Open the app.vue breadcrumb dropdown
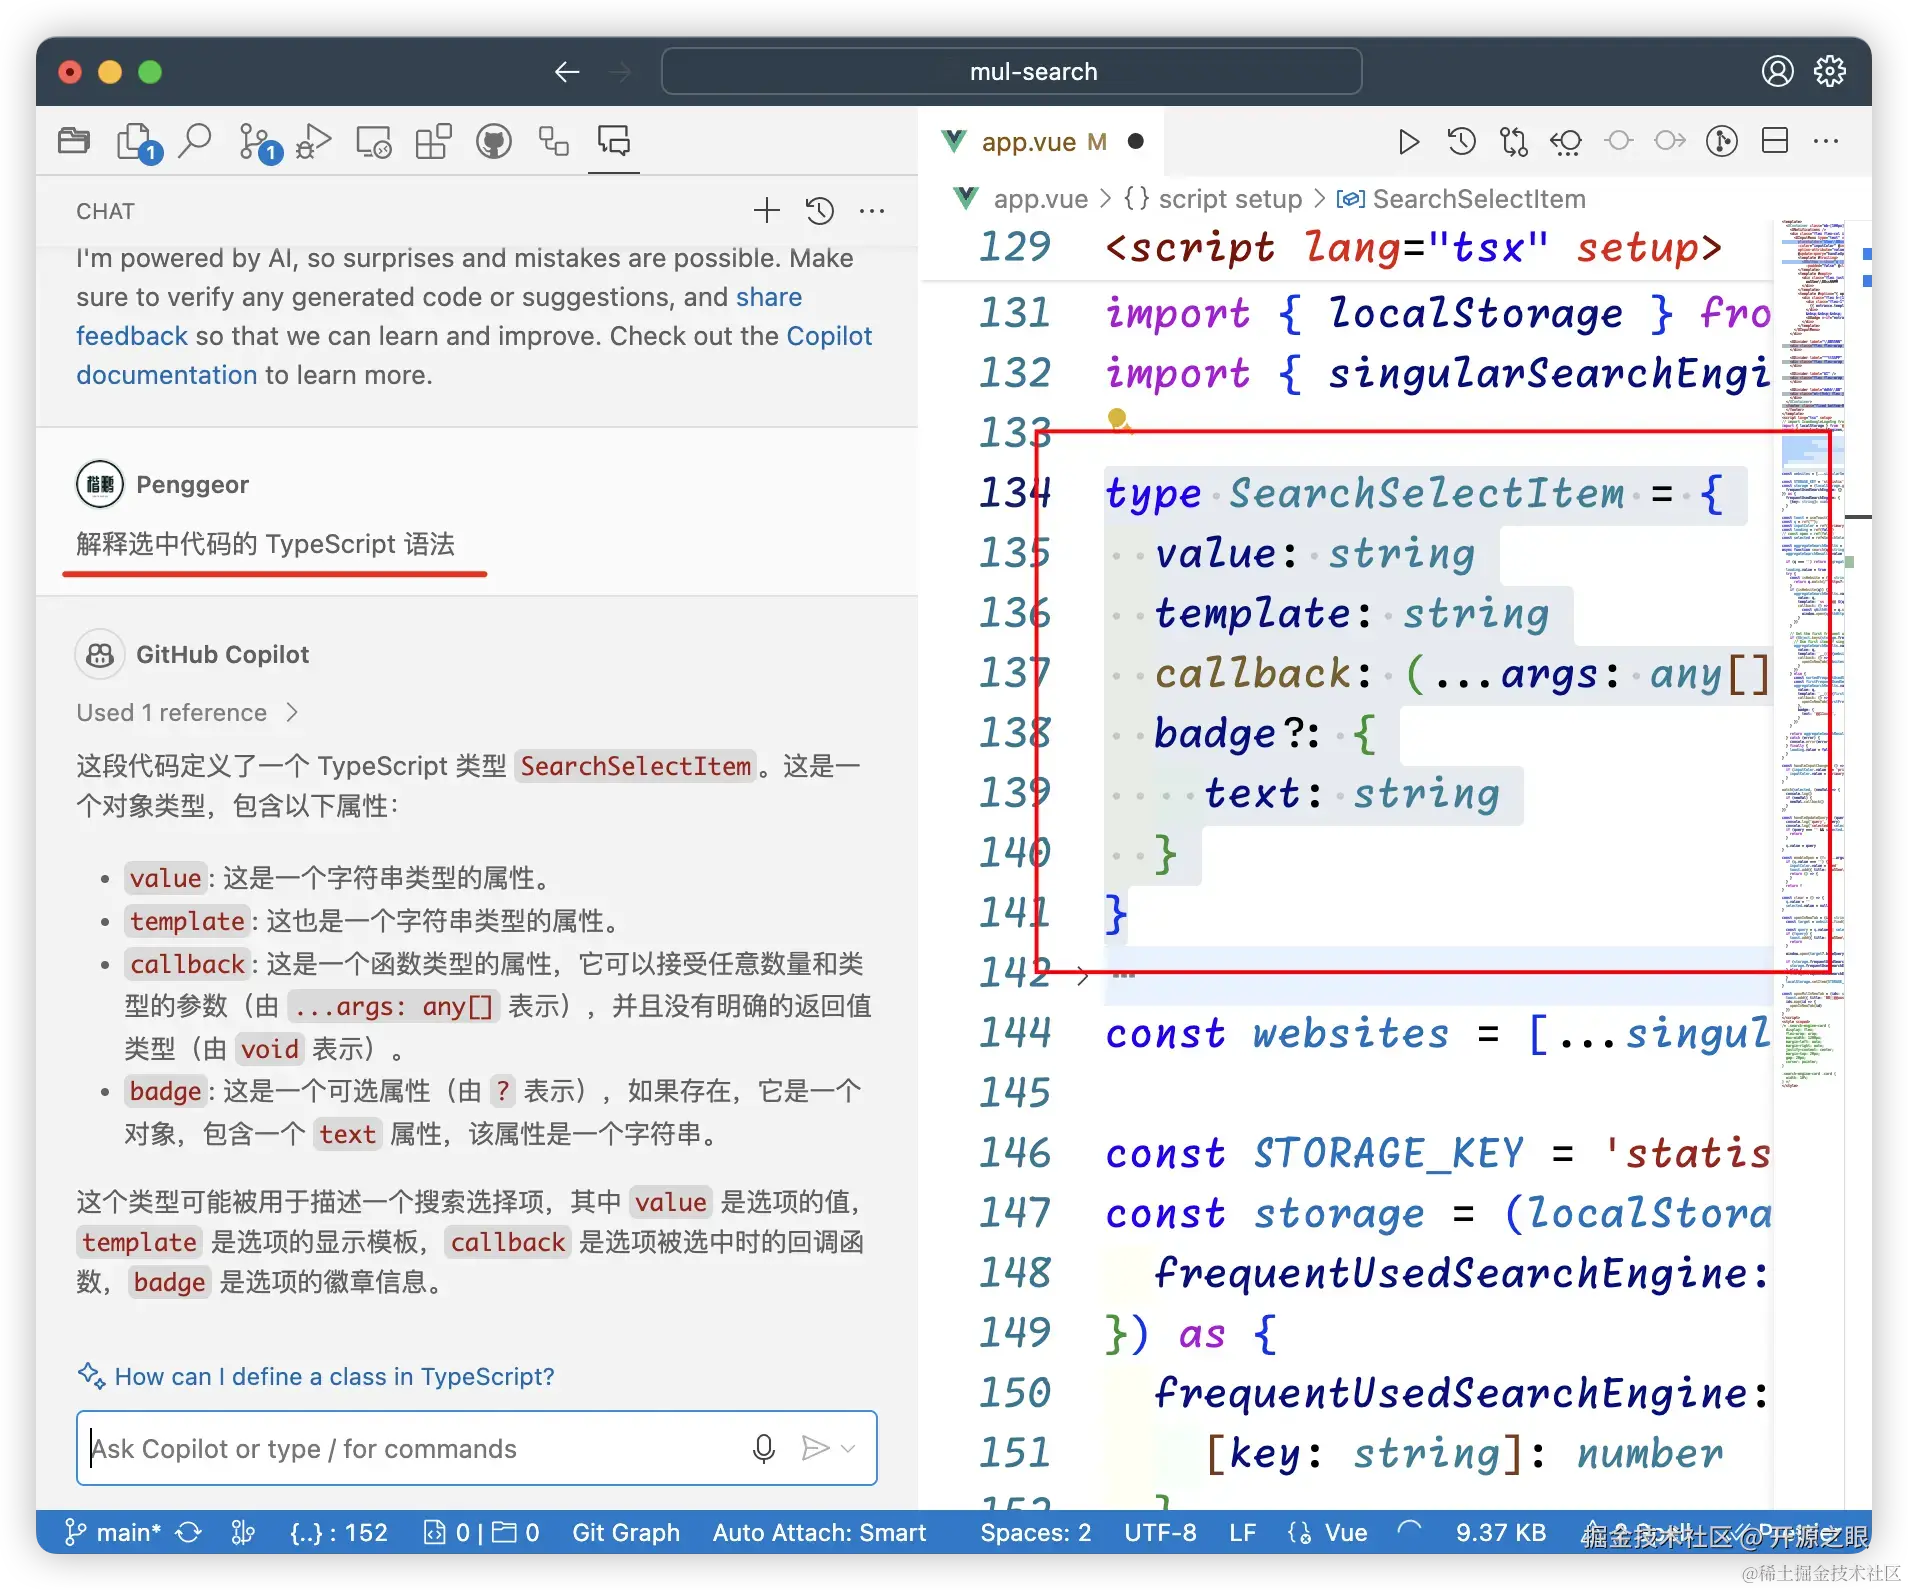This screenshot has height=1590, width=1908. tap(1021, 199)
